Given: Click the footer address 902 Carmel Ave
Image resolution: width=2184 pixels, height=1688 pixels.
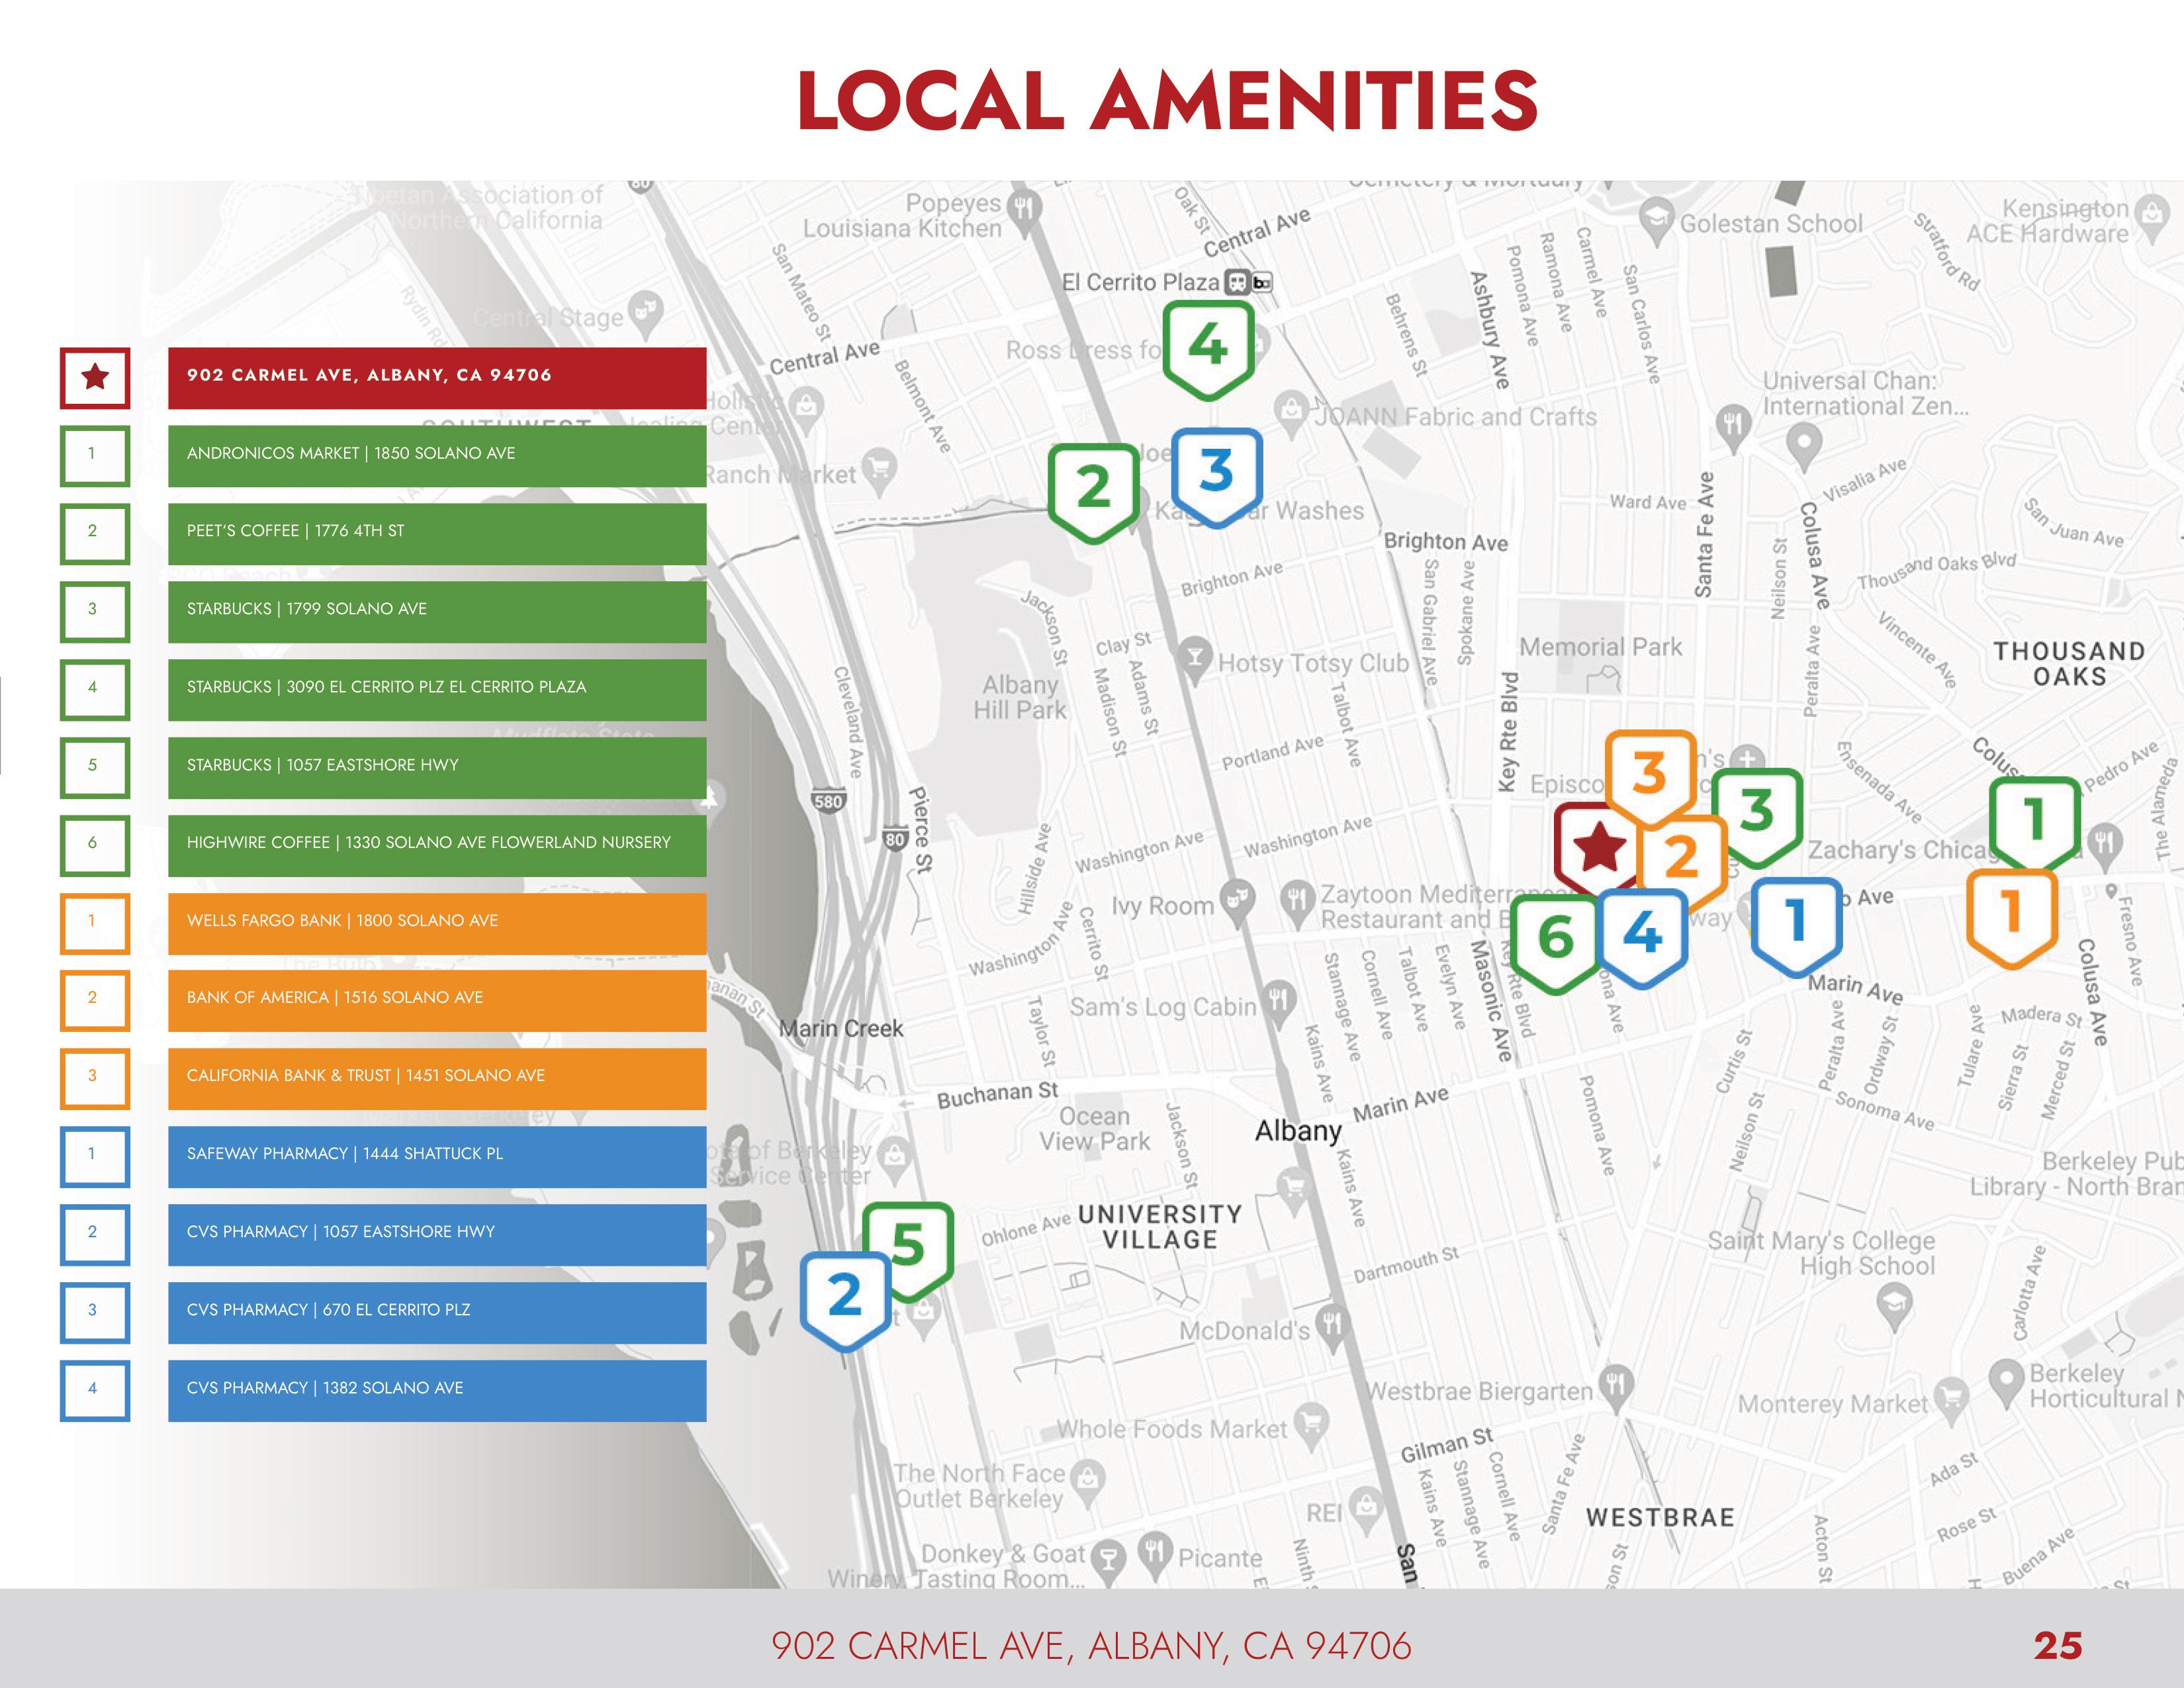Looking at the screenshot, I should click(1091, 1645).
